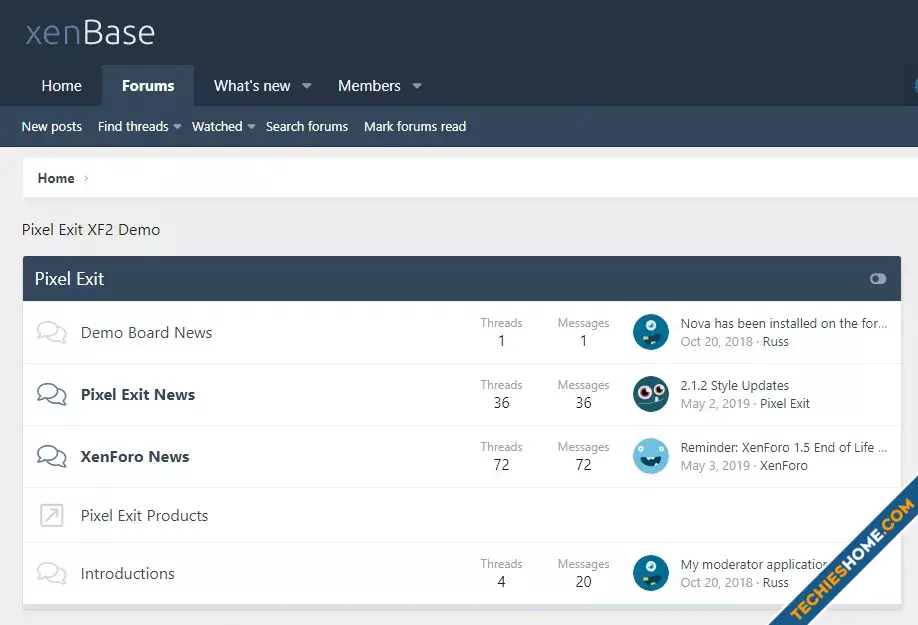Image resolution: width=918 pixels, height=625 pixels.
Task: Expand the Members dropdown arrow
Action: [x=417, y=86]
